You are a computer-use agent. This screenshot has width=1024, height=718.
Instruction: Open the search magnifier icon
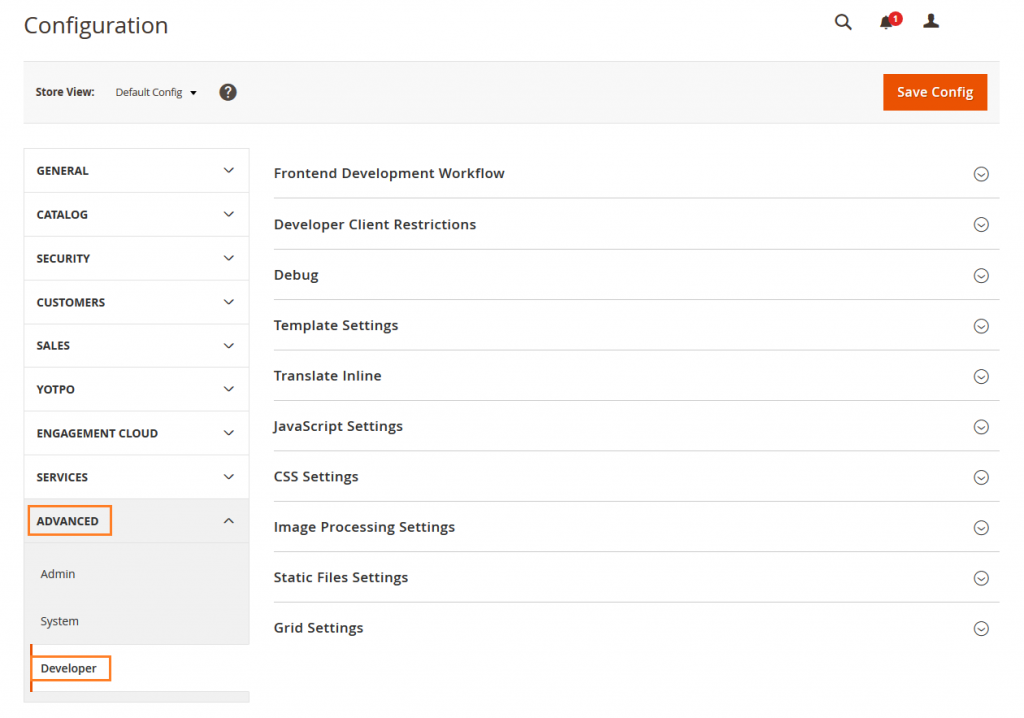click(843, 22)
